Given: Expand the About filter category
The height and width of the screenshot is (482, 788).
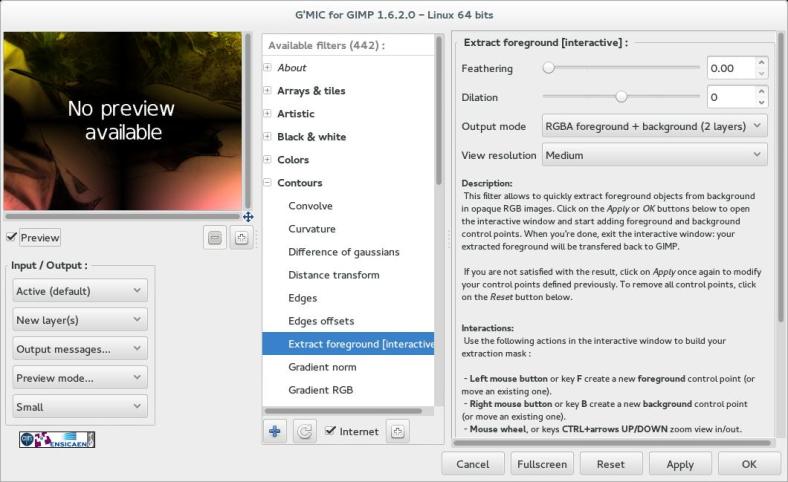Looking at the screenshot, I should (267, 67).
